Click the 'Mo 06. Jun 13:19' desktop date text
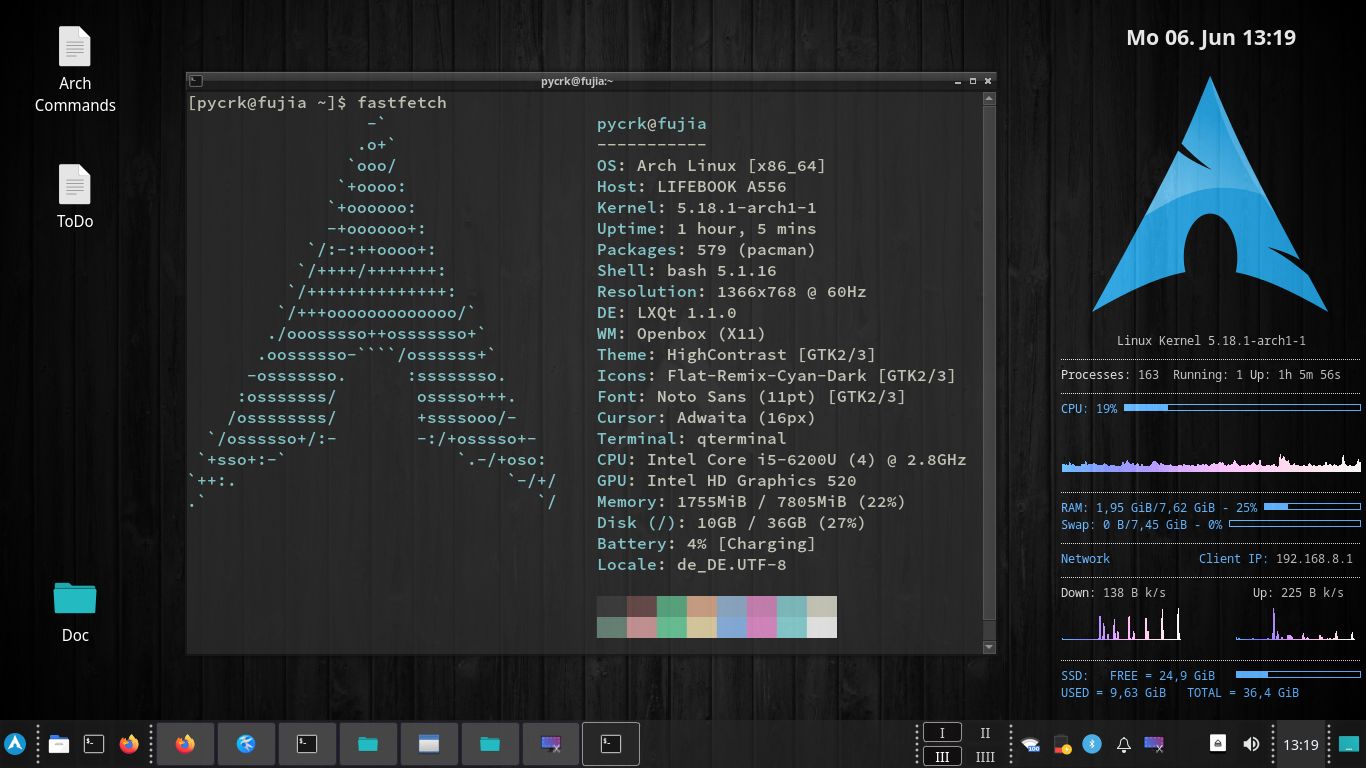The width and height of the screenshot is (1366, 768). pyautogui.click(x=1210, y=38)
